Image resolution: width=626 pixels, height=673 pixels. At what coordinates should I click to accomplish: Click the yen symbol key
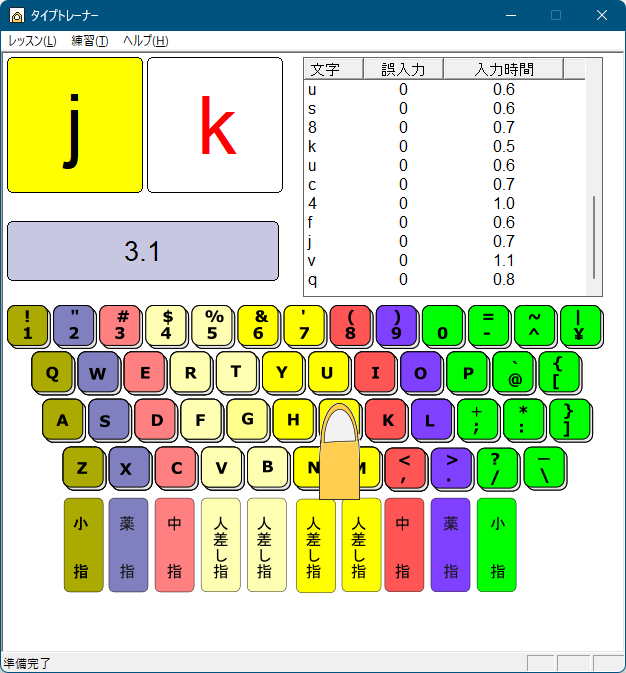coord(579,325)
